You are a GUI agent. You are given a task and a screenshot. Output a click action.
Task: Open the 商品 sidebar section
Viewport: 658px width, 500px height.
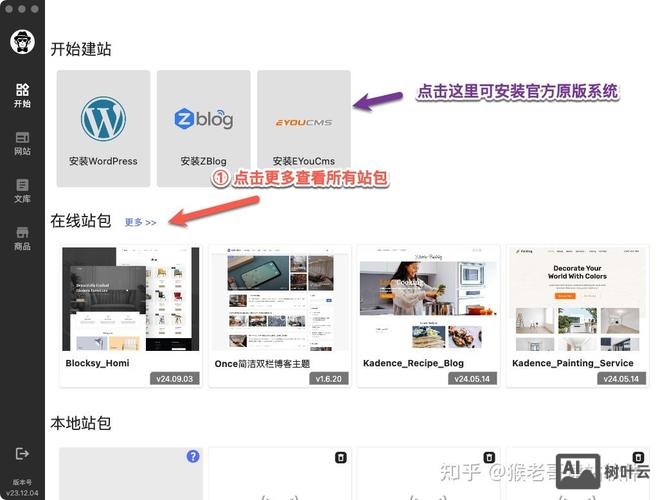(22, 238)
